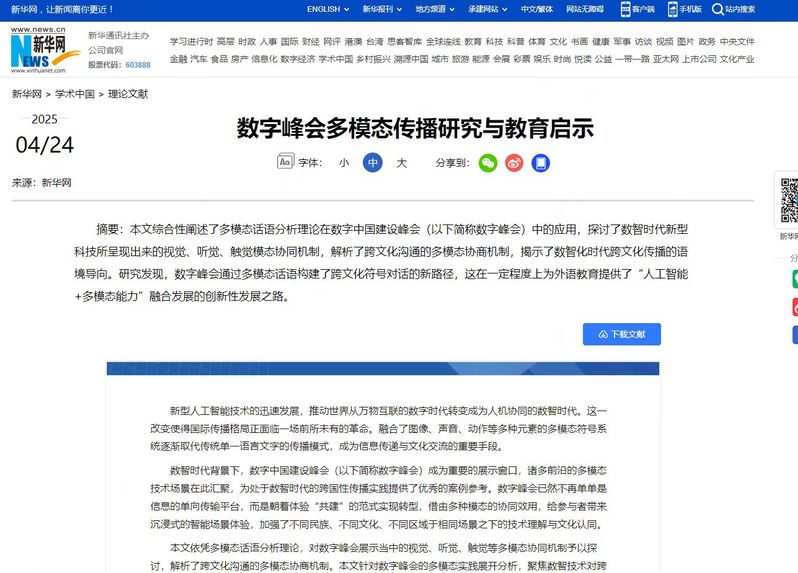Click the 教育 navigation item
Viewport: 798px width, 573px height.
[473, 42]
